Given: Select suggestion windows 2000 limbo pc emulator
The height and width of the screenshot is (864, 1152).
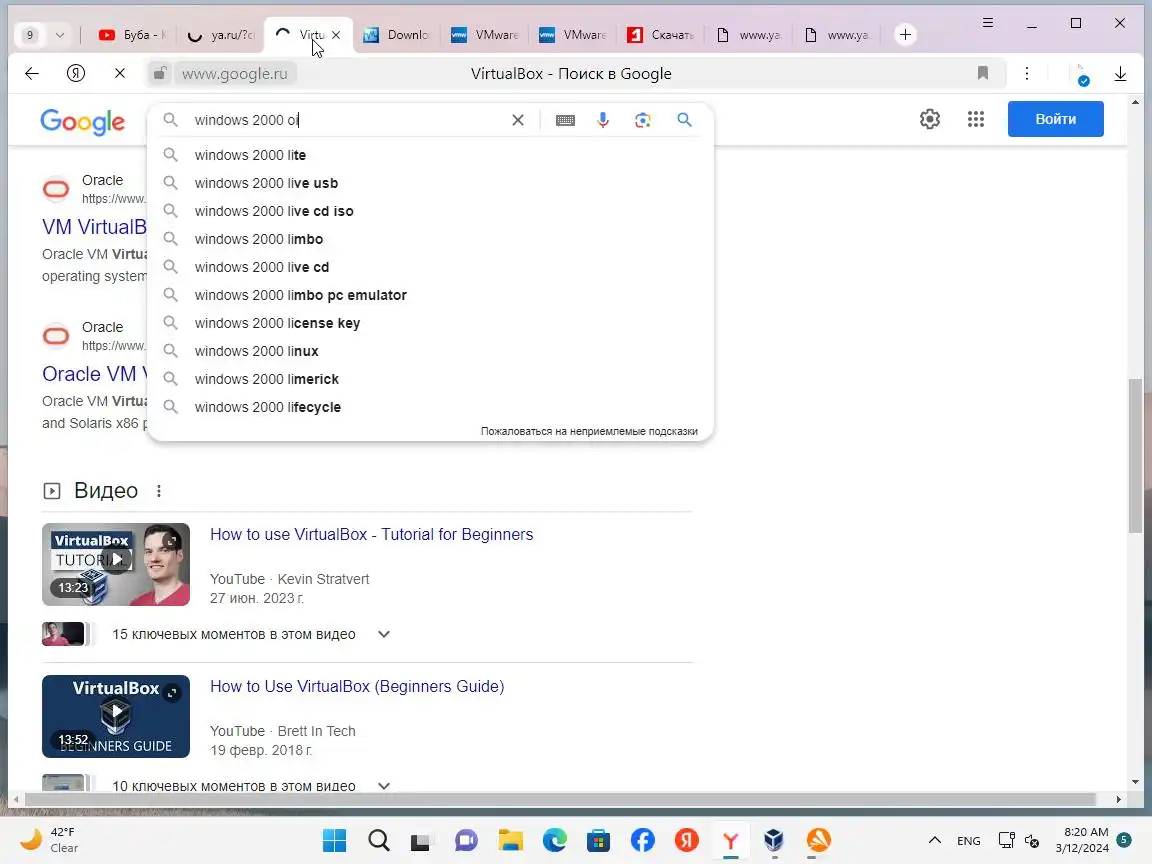Looking at the screenshot, I should pyautogui.click(x=430, y=295).
